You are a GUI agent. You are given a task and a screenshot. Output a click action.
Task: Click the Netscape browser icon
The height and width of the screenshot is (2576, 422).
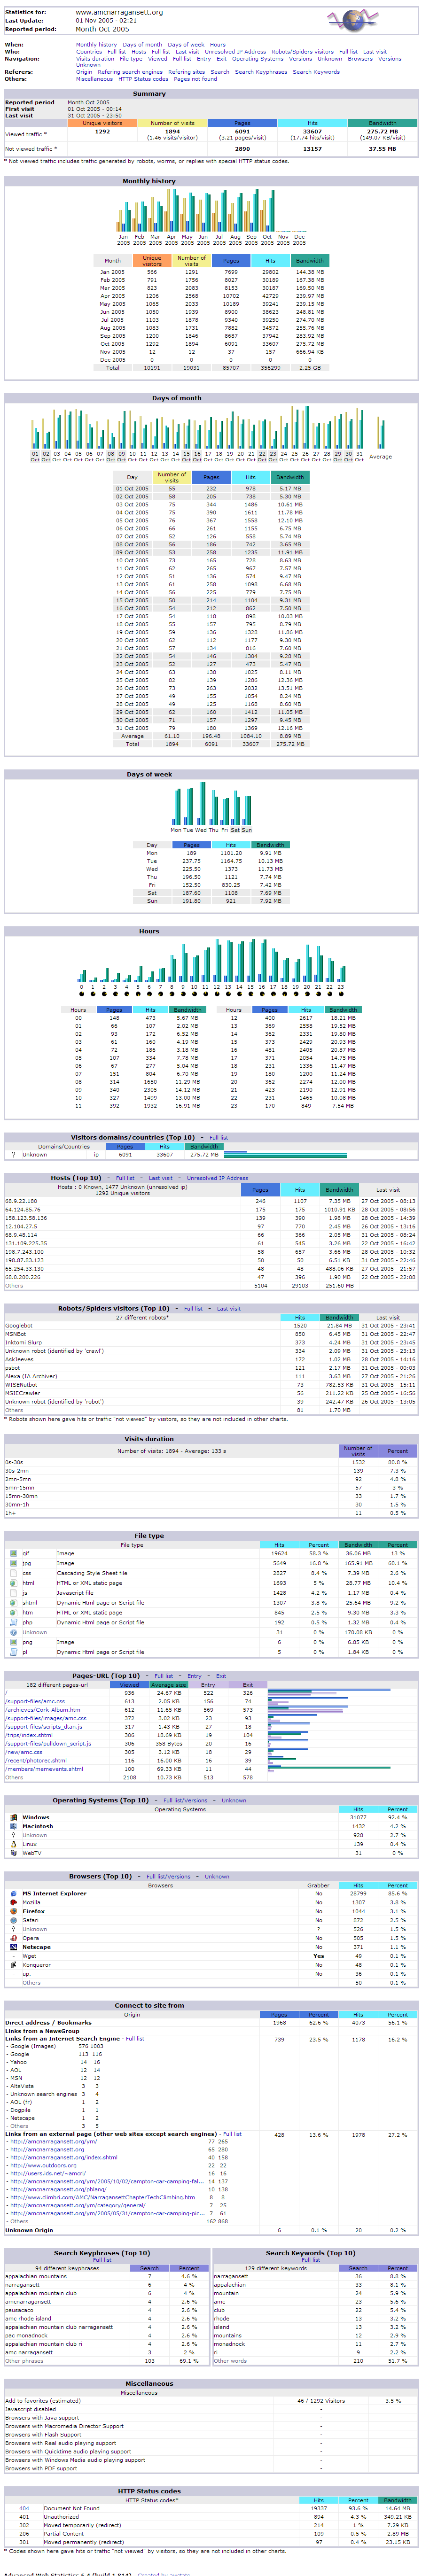[13, 1947]
